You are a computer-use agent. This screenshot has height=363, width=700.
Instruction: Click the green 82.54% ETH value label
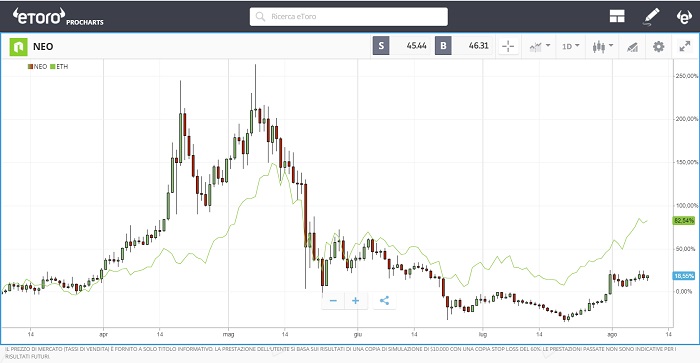click(x=684, y=221)
